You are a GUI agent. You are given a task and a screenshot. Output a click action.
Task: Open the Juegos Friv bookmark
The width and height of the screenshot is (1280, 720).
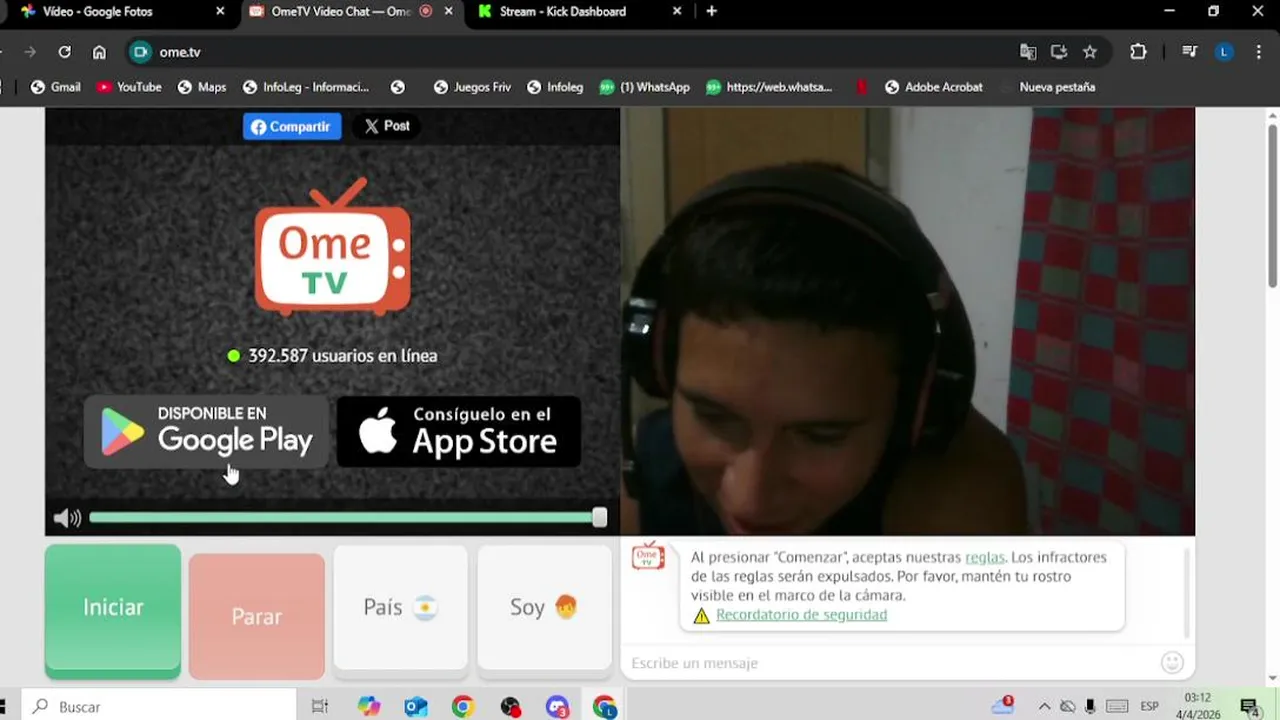pos(472,87)
